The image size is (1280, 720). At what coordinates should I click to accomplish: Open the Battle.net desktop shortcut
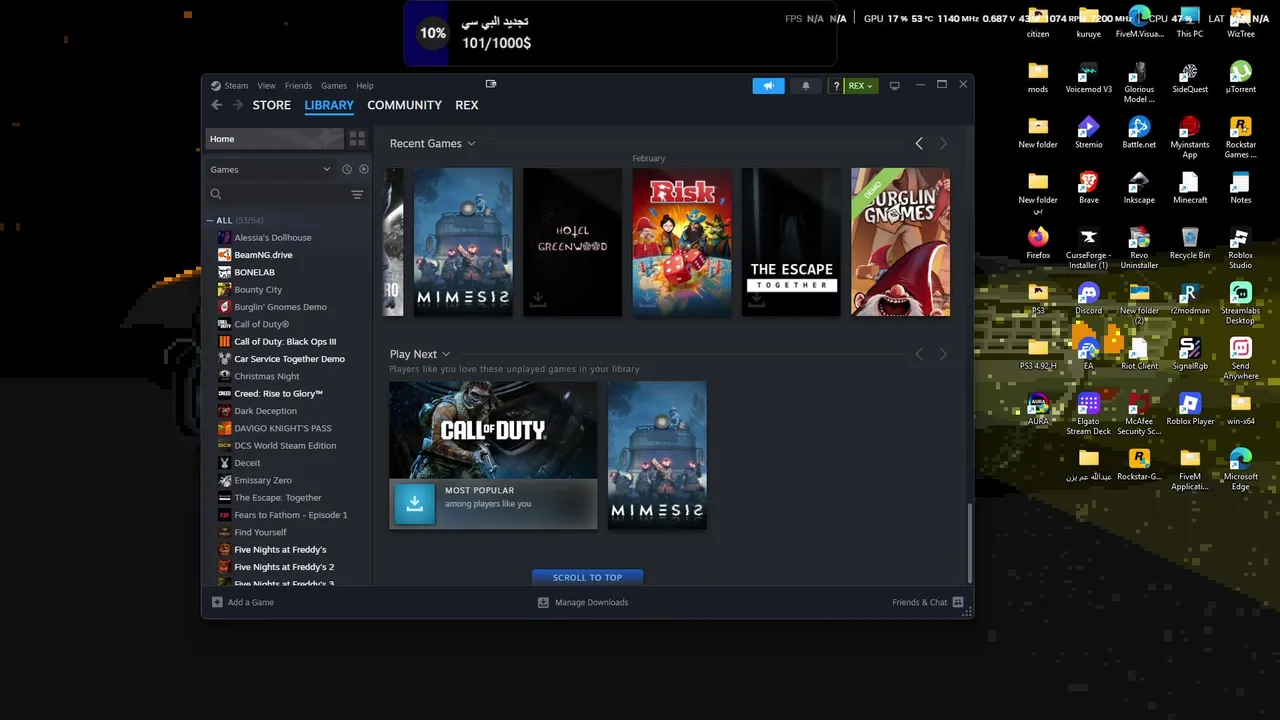click(1139, 132)
